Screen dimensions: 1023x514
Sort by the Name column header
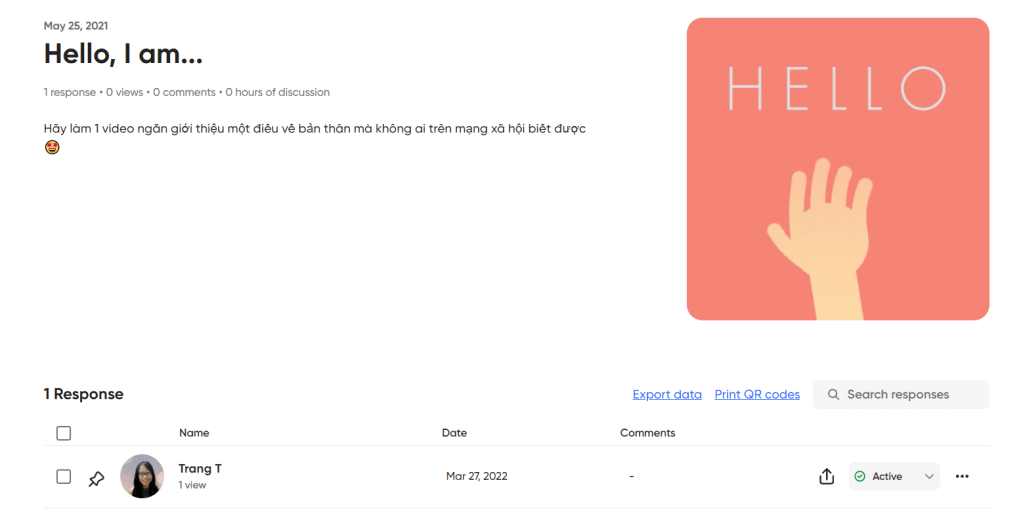[194, 433]
